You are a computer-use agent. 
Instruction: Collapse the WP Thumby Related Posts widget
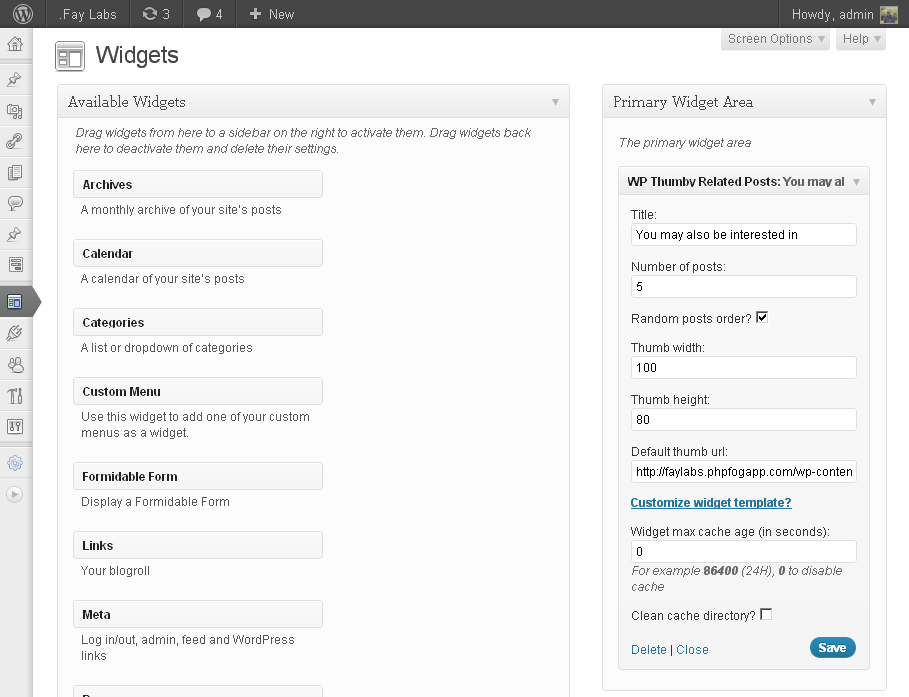pyautogui.click(x=856, y=182)
